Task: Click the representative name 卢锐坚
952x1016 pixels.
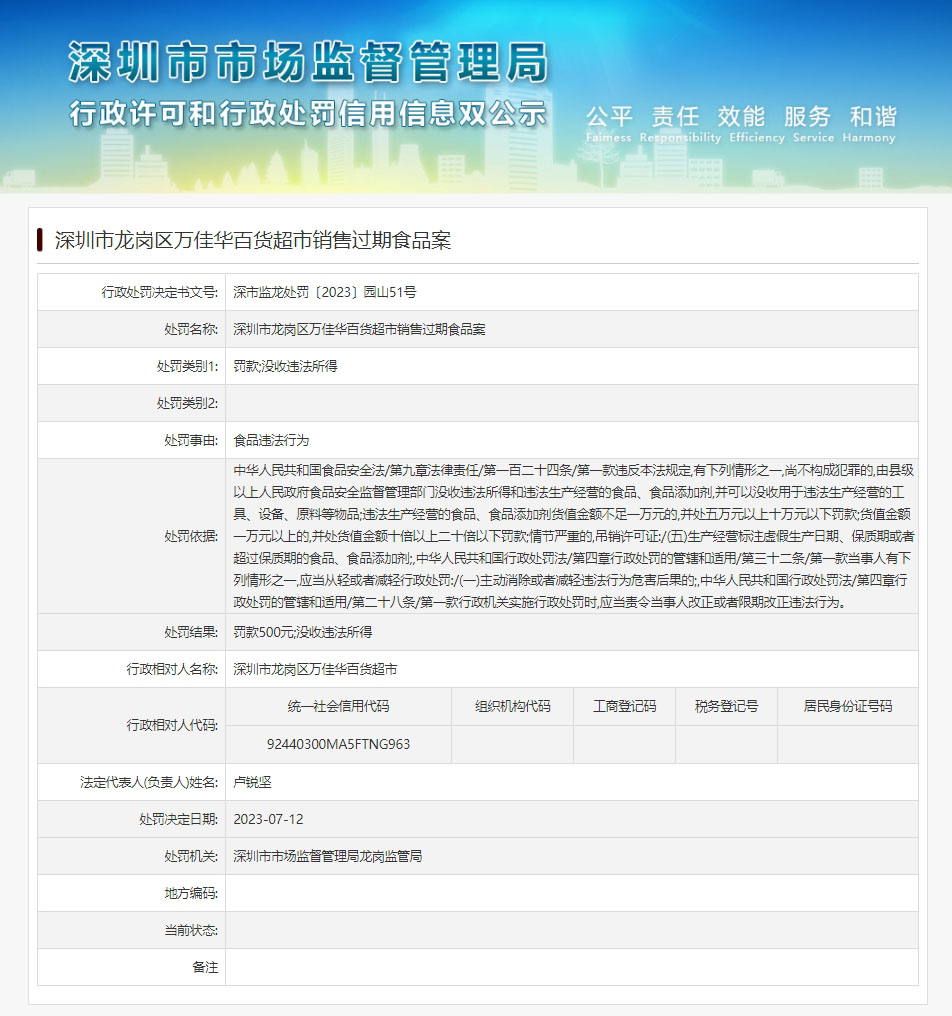Action: click(x=252, y=783)
